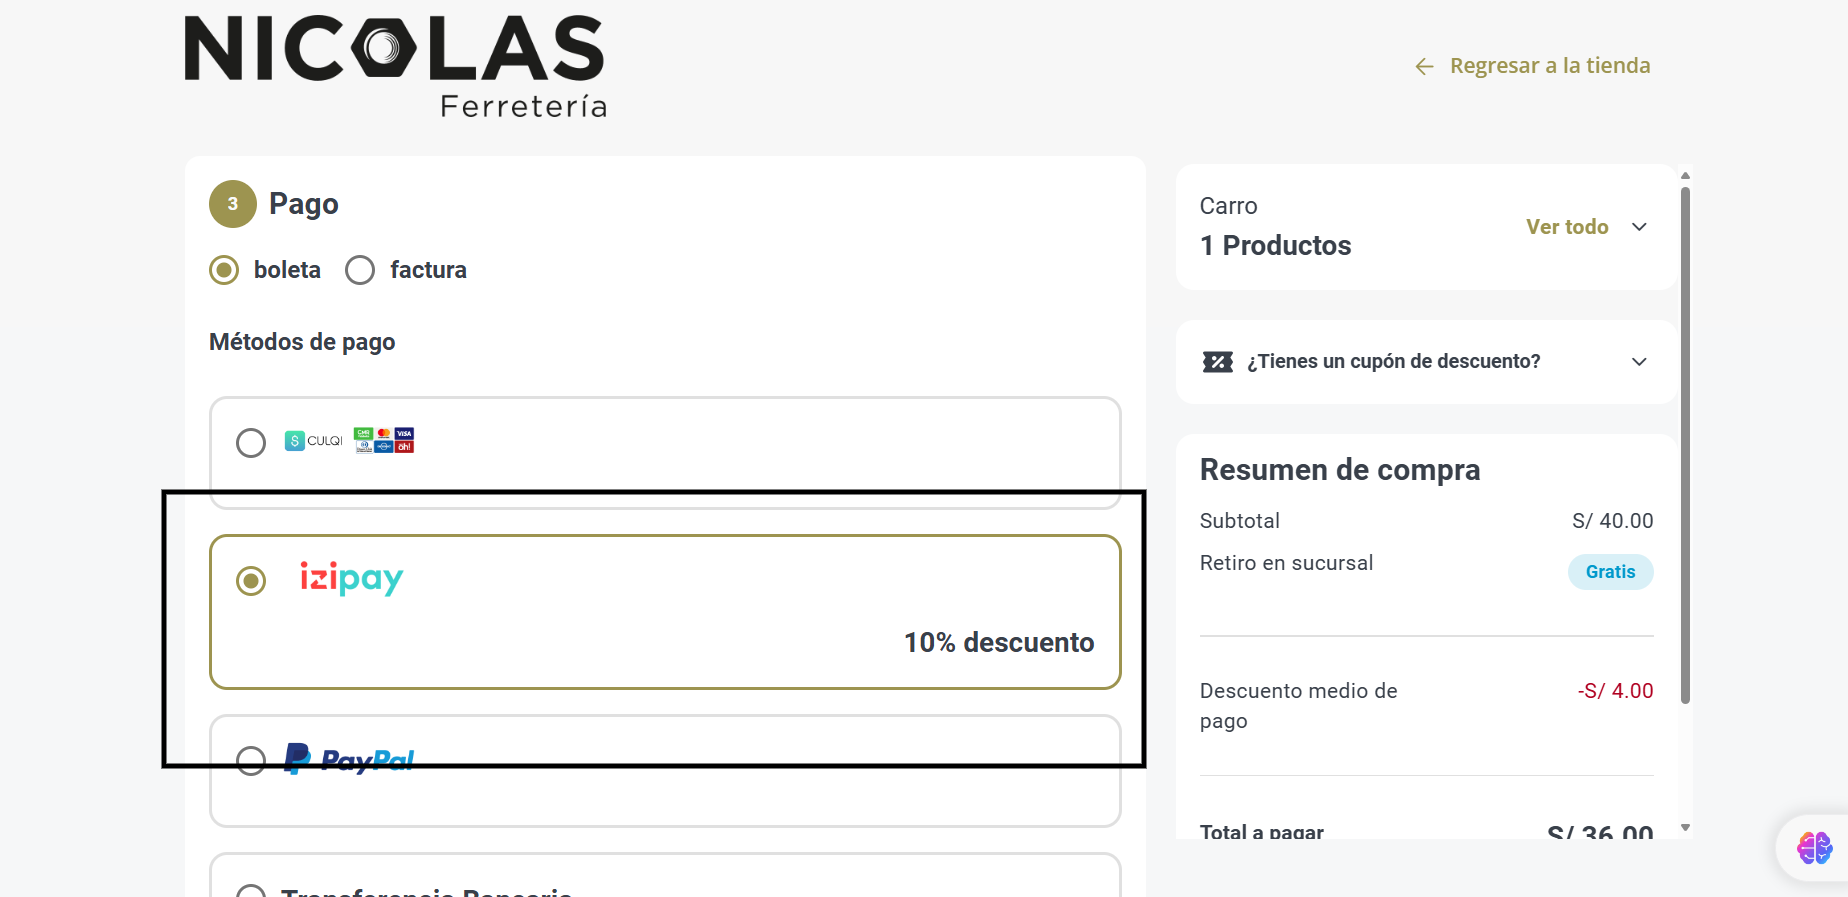
Task: Open Ver todo cart link
Action: (x=1567, y=227)
